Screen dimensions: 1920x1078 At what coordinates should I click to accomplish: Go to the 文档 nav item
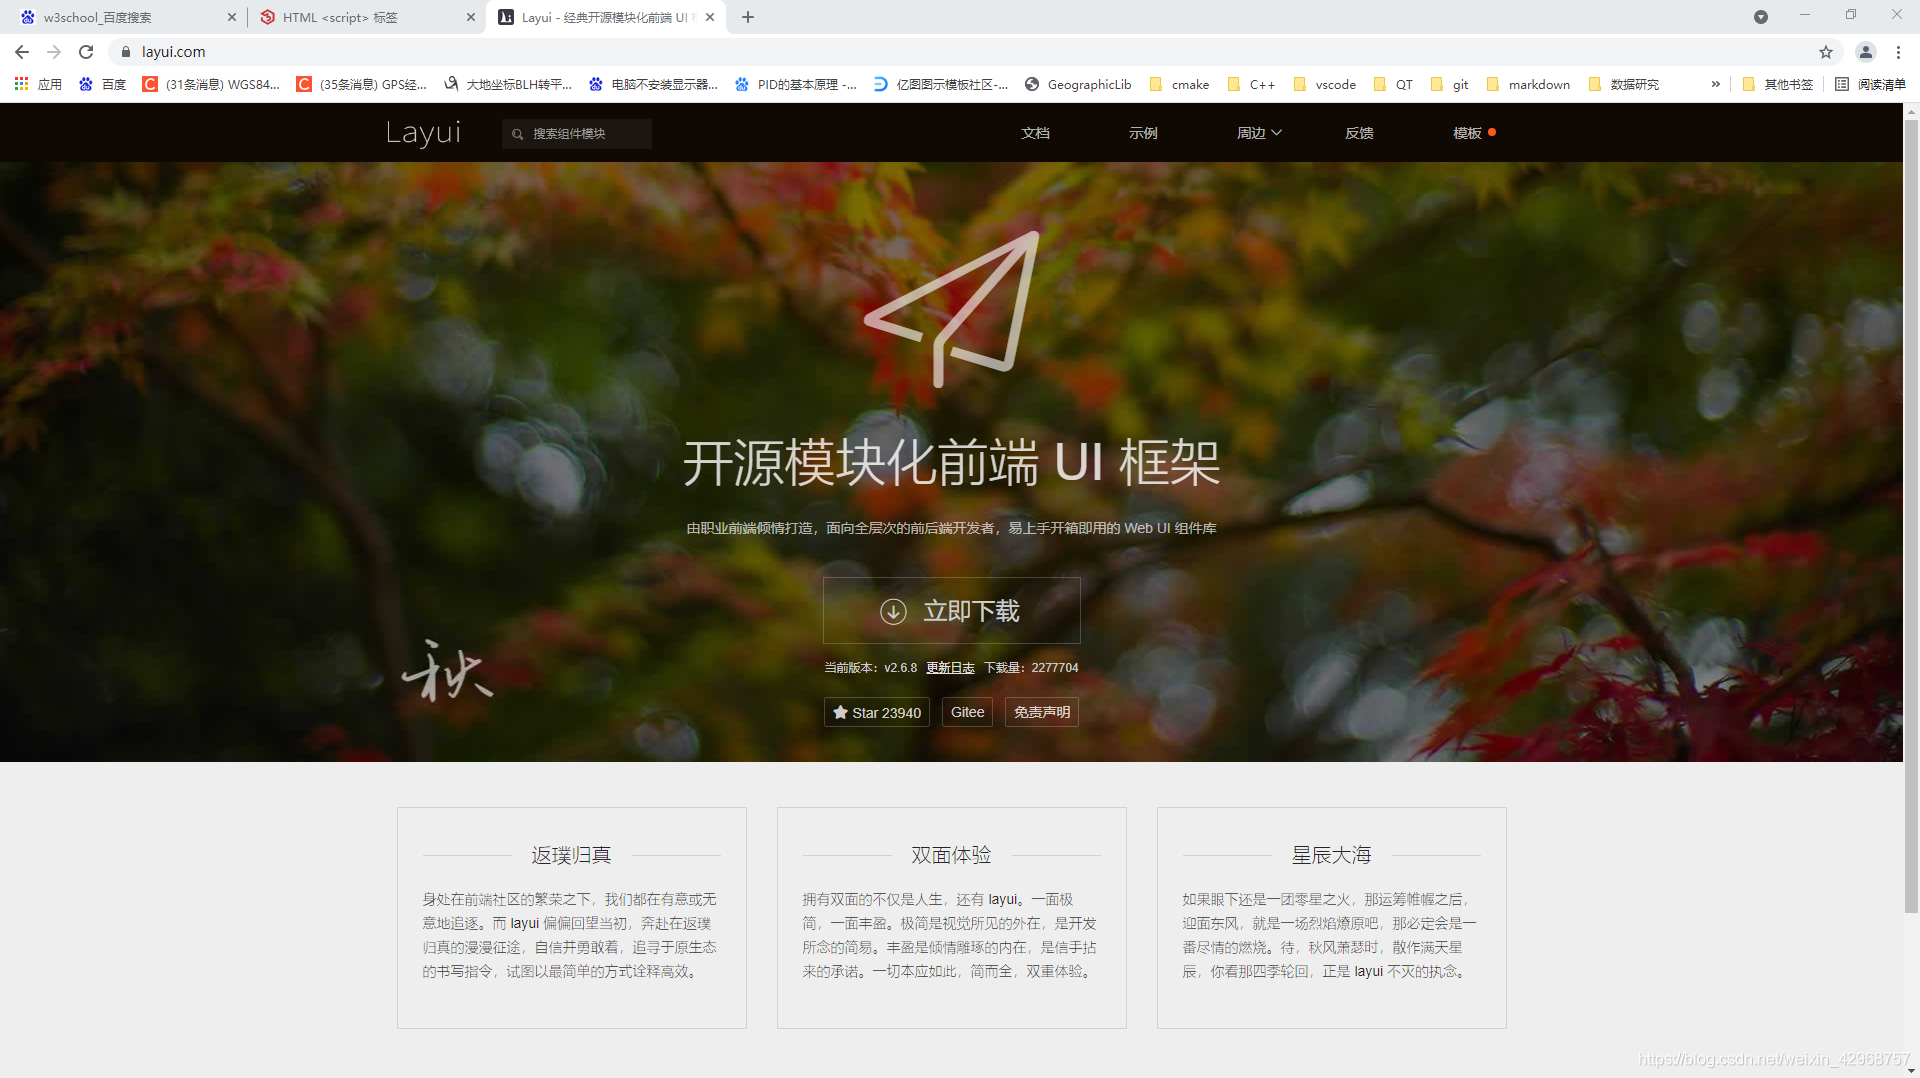pos(1035,133)
